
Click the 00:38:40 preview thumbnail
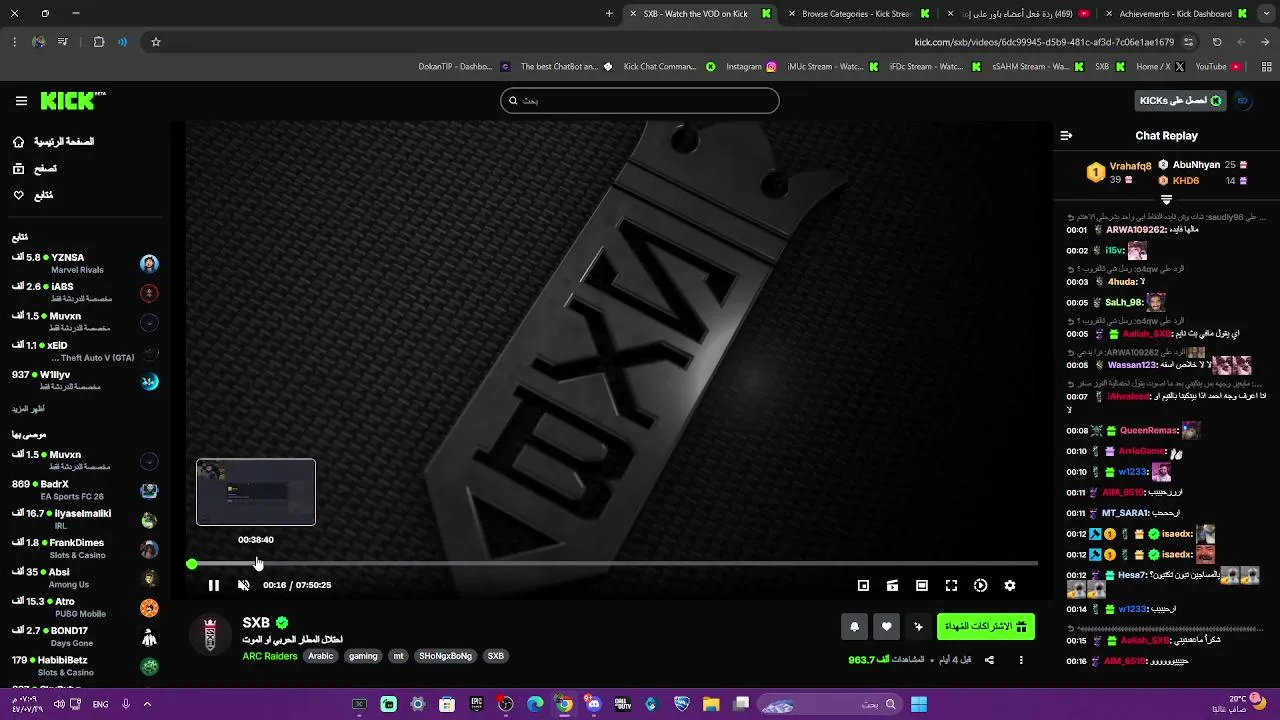pyautogui.click(x=256, y=492)
